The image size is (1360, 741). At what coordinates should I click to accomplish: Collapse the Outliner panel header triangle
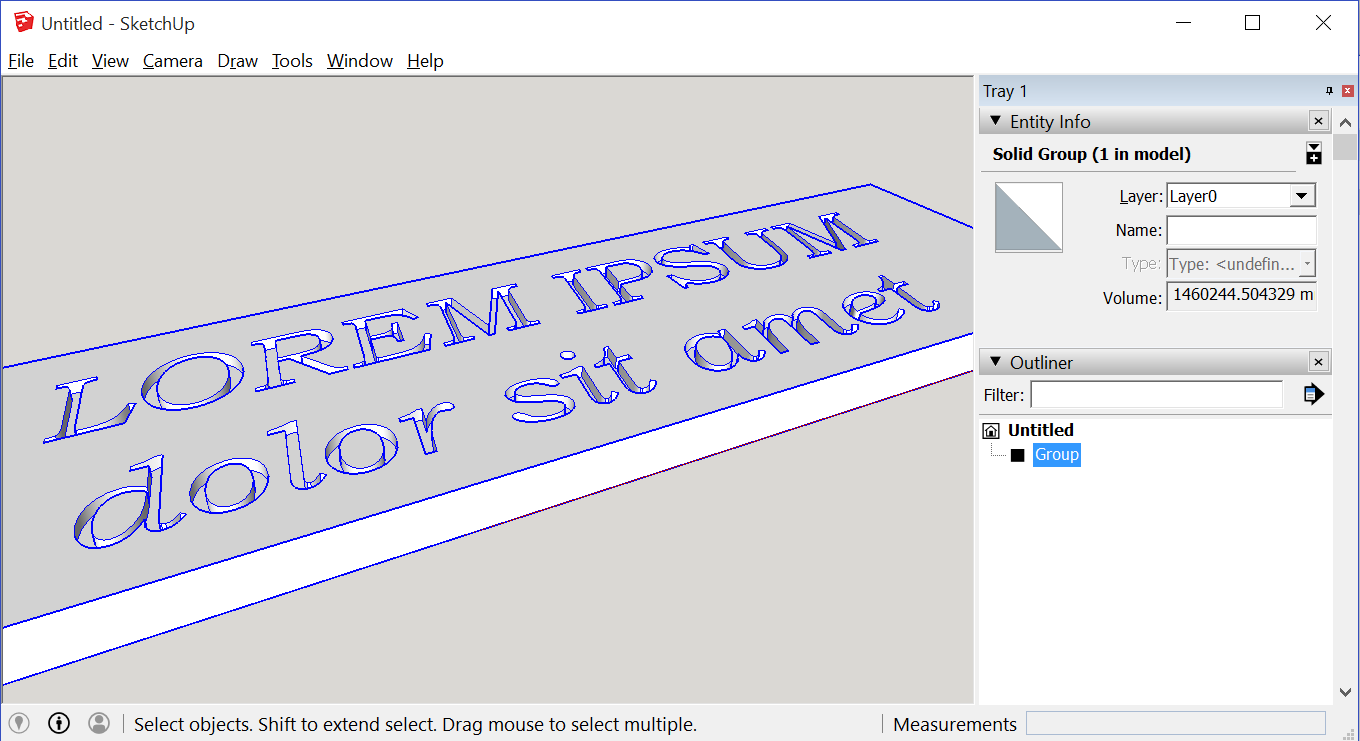coord(995,361)
